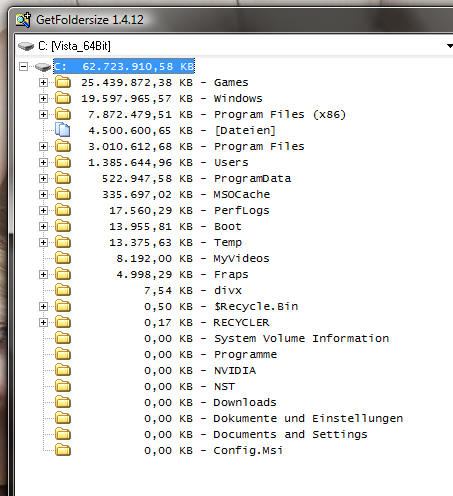The width and height of the screenshot is (453, 496).
Task: Click the $Recycle.Bin folder icon
Action: coord(63,306)
